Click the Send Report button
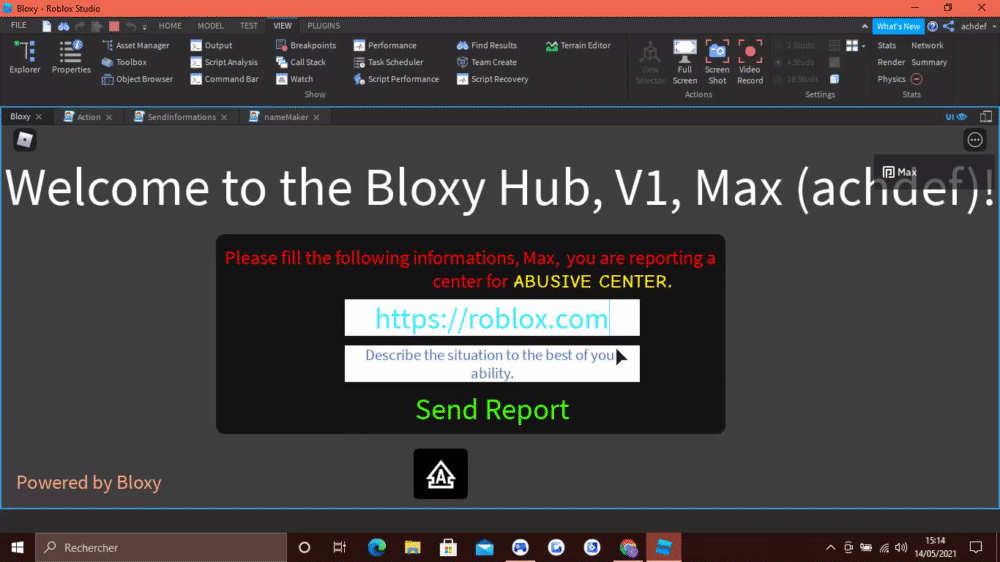 [492, 410]
